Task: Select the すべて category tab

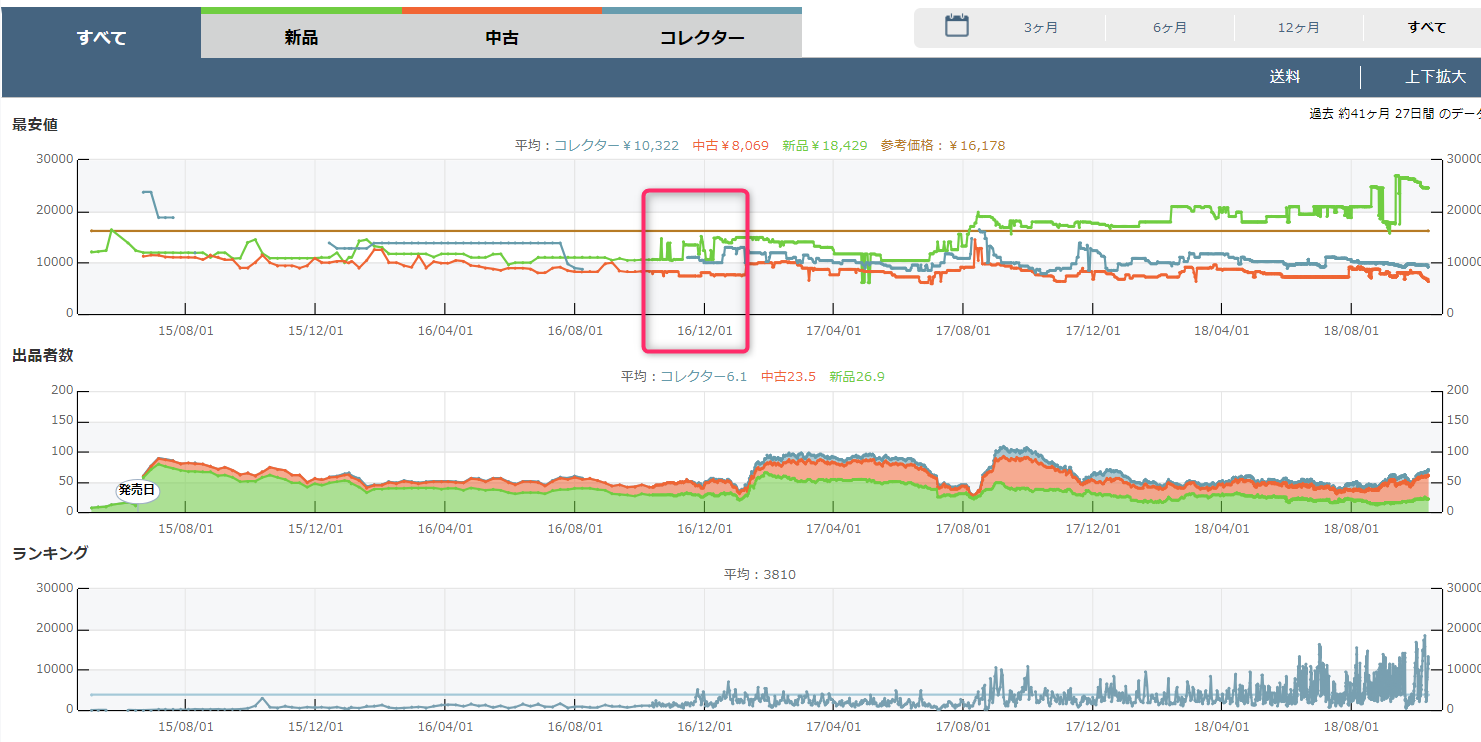Action: click(x=101, y=38)
